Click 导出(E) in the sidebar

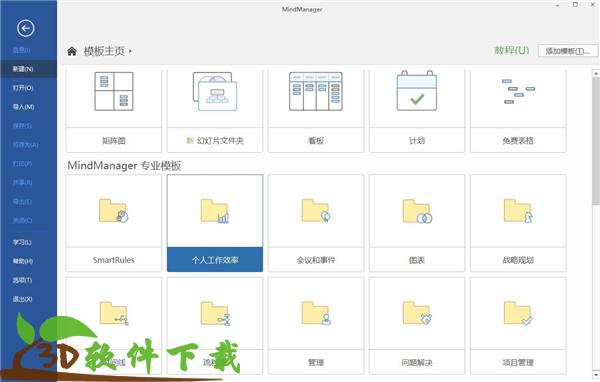22,201
